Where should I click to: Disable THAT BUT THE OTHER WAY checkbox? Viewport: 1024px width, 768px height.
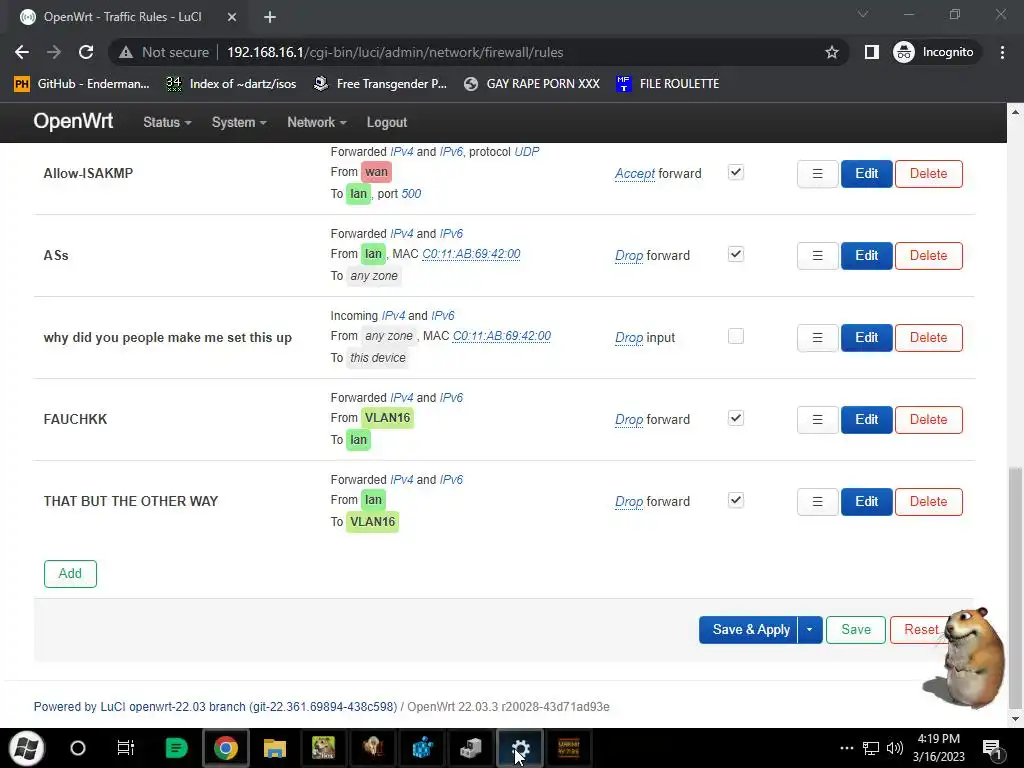point(735,500)
